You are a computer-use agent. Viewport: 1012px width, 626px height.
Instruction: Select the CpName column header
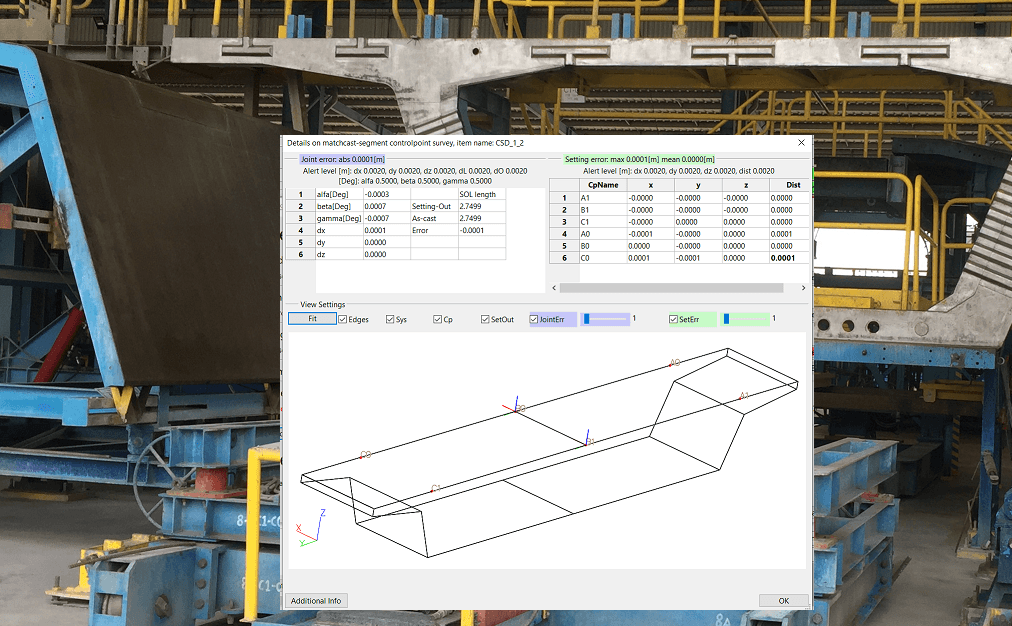click(x=602, y=184)
